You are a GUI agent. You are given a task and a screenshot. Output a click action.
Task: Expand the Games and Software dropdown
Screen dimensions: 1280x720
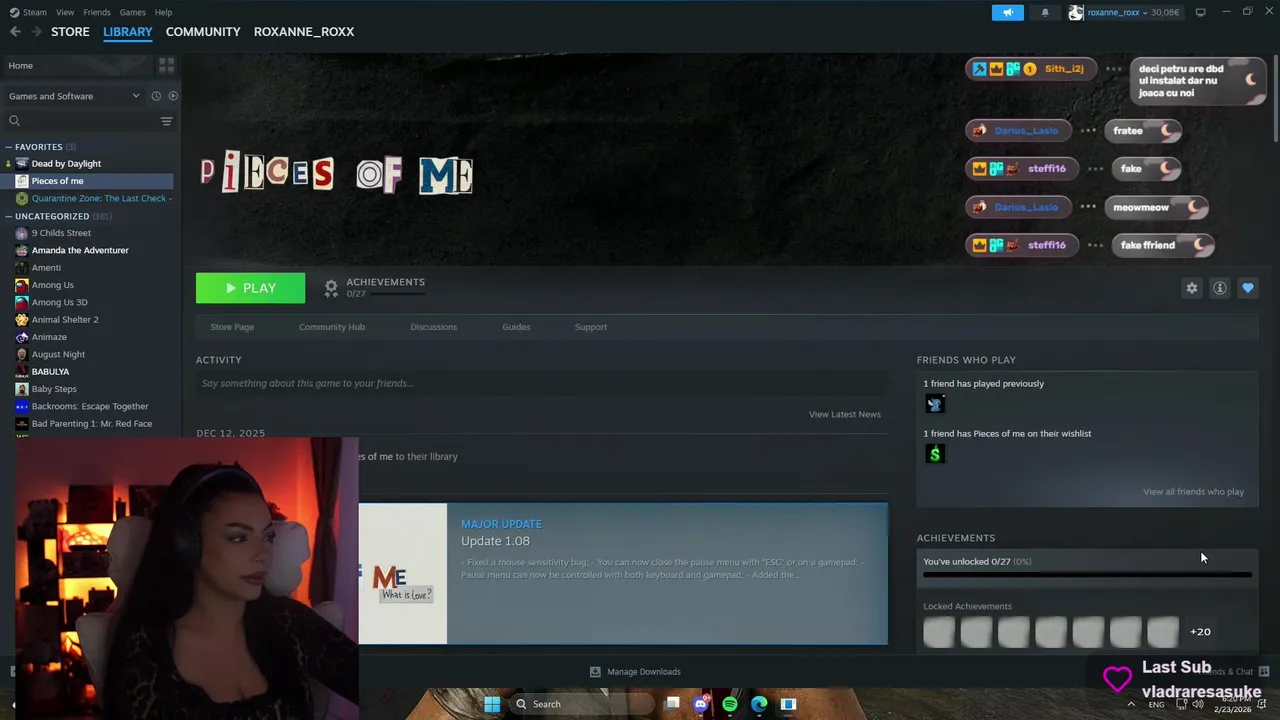click(x=73, y=96)
